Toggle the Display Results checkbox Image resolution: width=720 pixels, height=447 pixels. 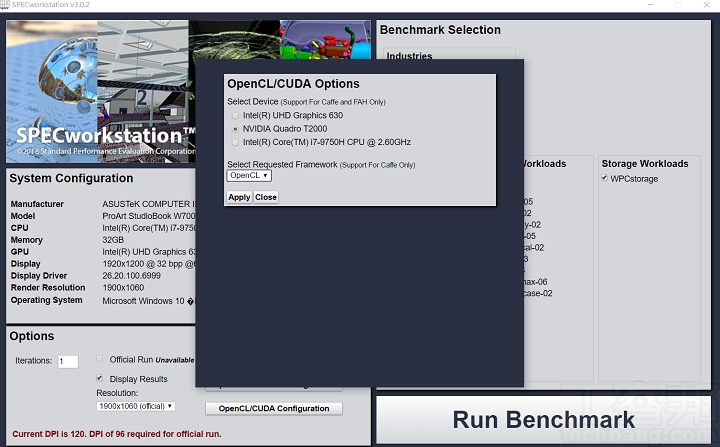[x=99, y=378]
